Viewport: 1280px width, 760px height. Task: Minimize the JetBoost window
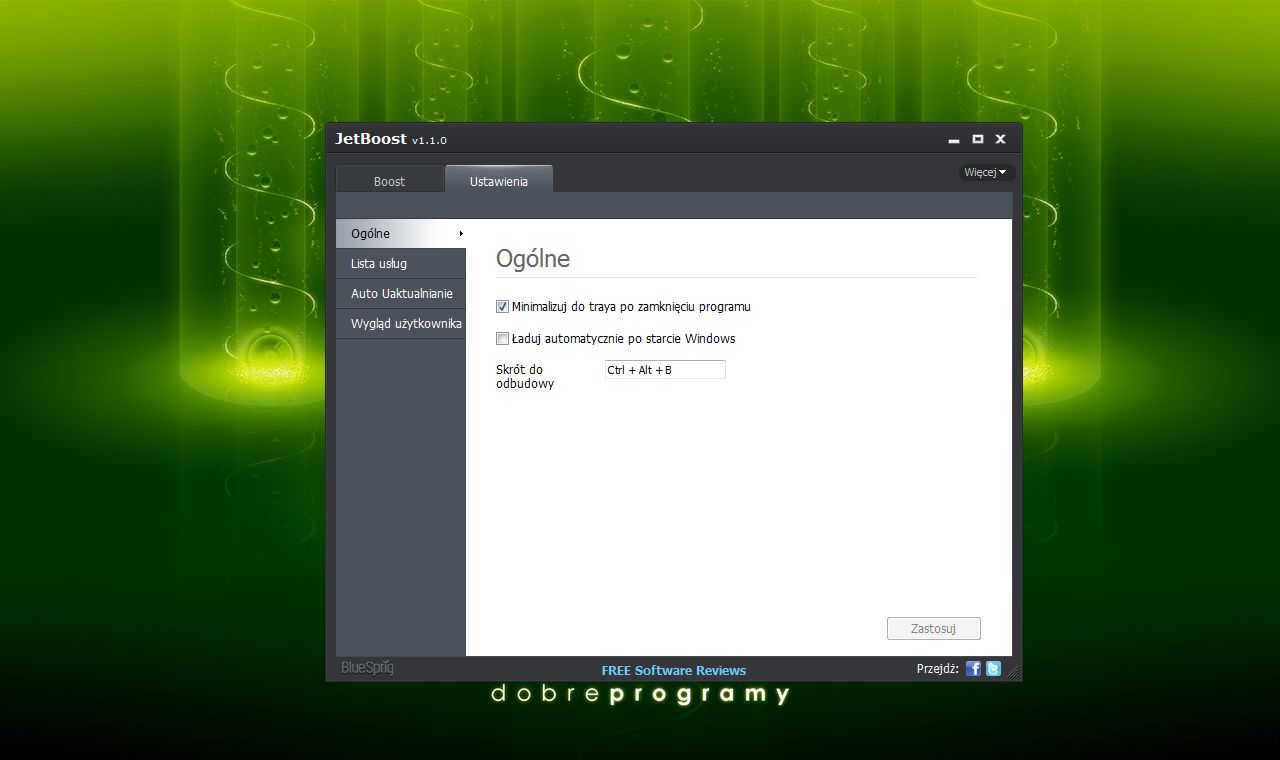[x=954, y=140]
